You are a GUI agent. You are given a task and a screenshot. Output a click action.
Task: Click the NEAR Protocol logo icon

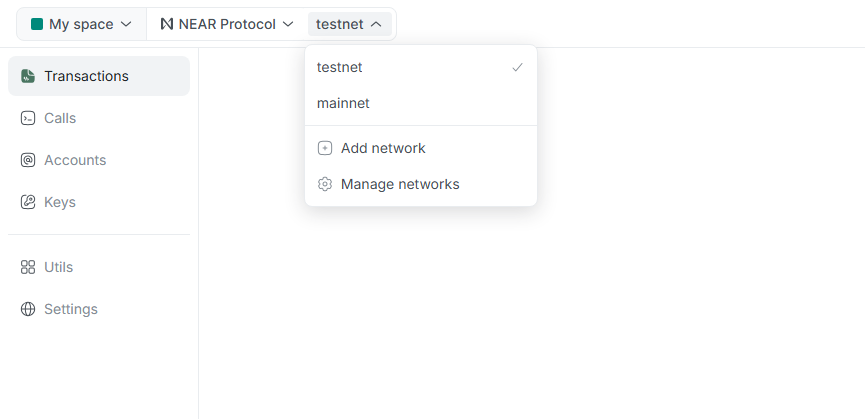[x=166, y=24]
